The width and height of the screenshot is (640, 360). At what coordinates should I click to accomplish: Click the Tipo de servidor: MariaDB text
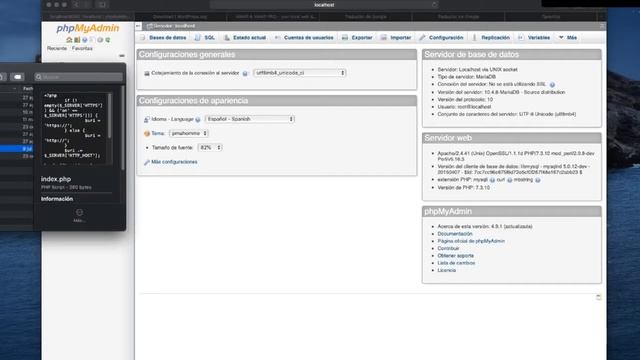467,77
